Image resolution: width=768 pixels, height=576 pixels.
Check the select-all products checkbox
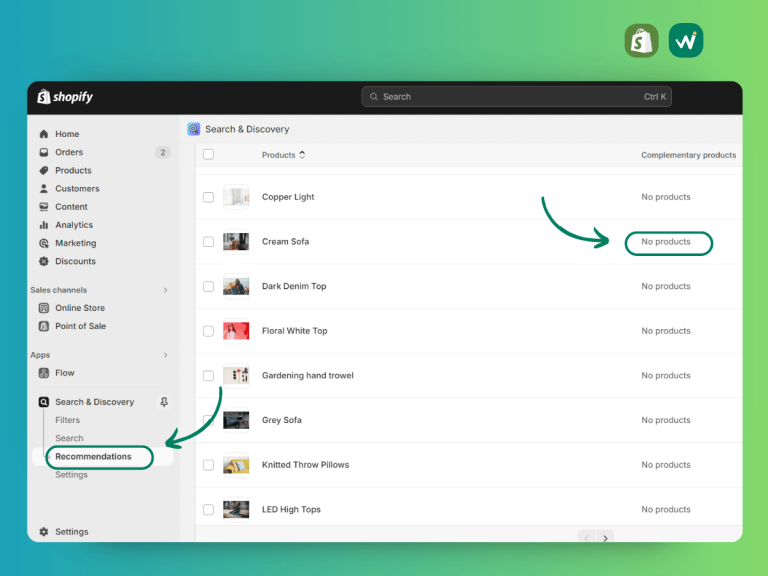208,154
